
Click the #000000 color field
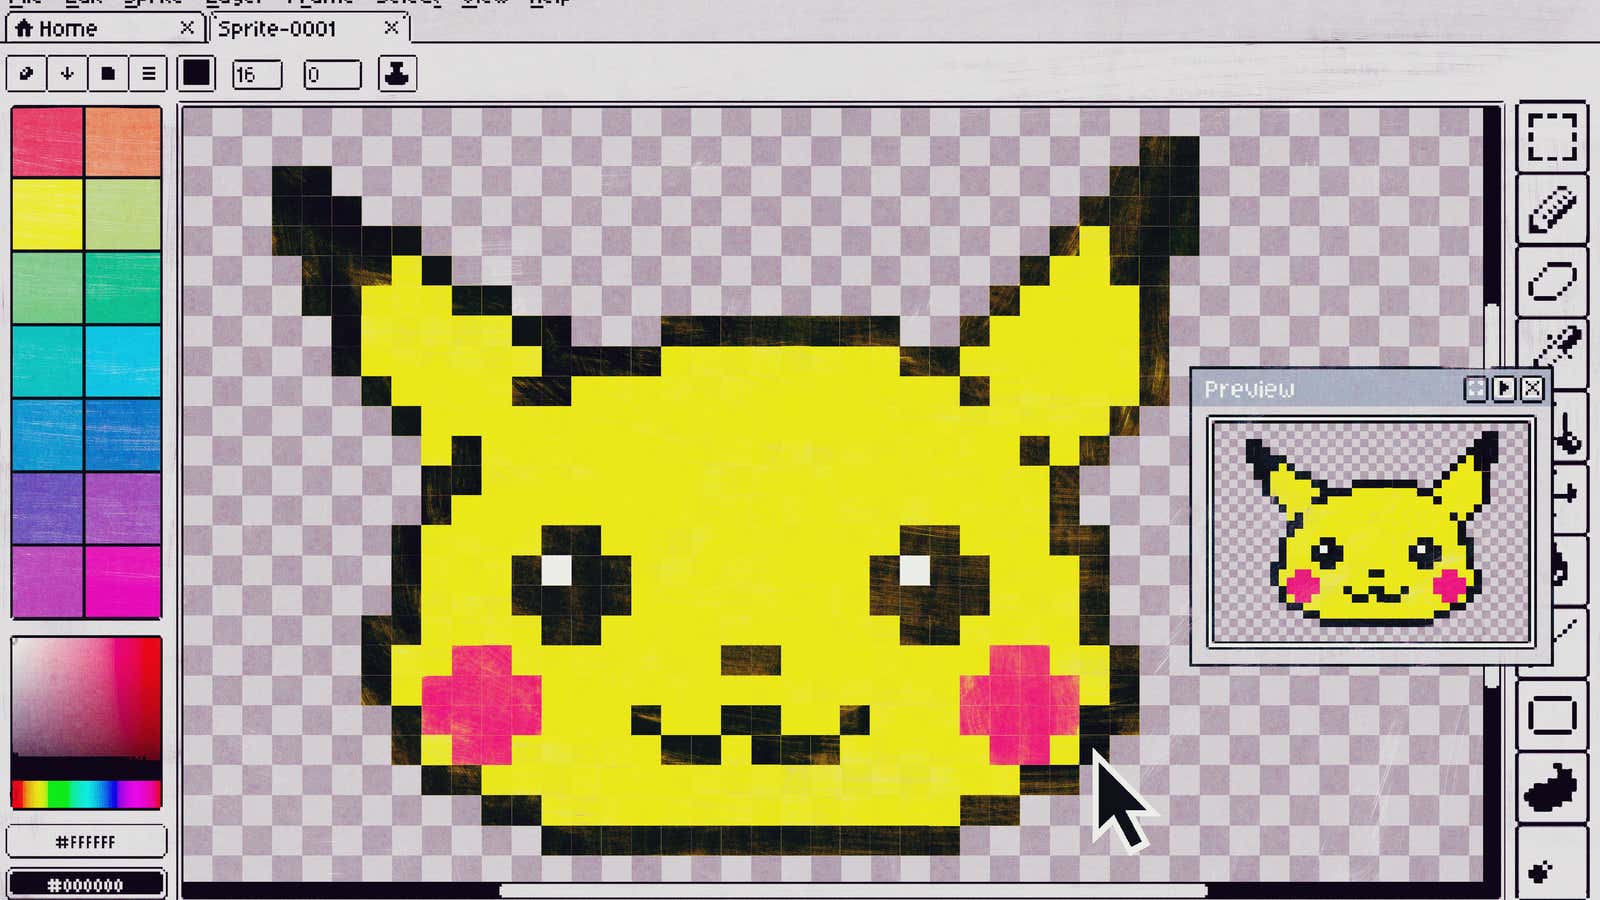pyautogui.click(x=86, y=885)
